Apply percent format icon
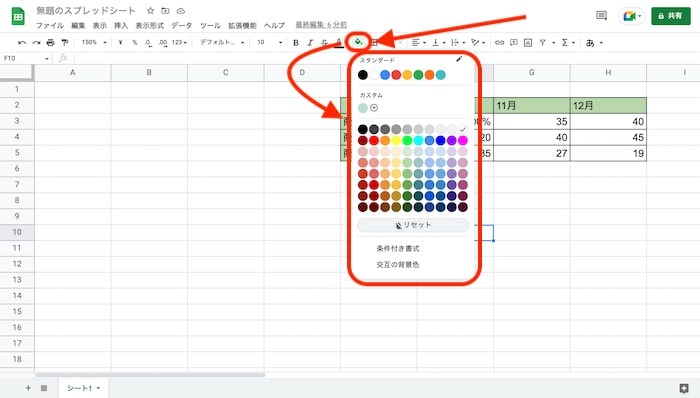Viewport: 700px width, 398px height. 134,42
